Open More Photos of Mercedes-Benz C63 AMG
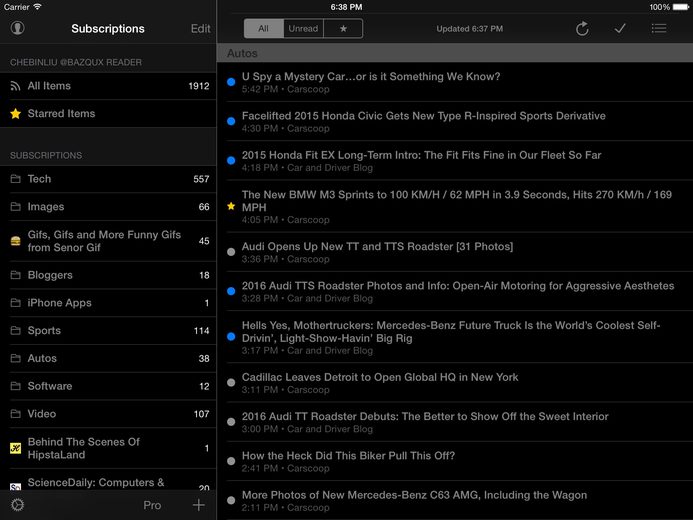 [455, 500]
